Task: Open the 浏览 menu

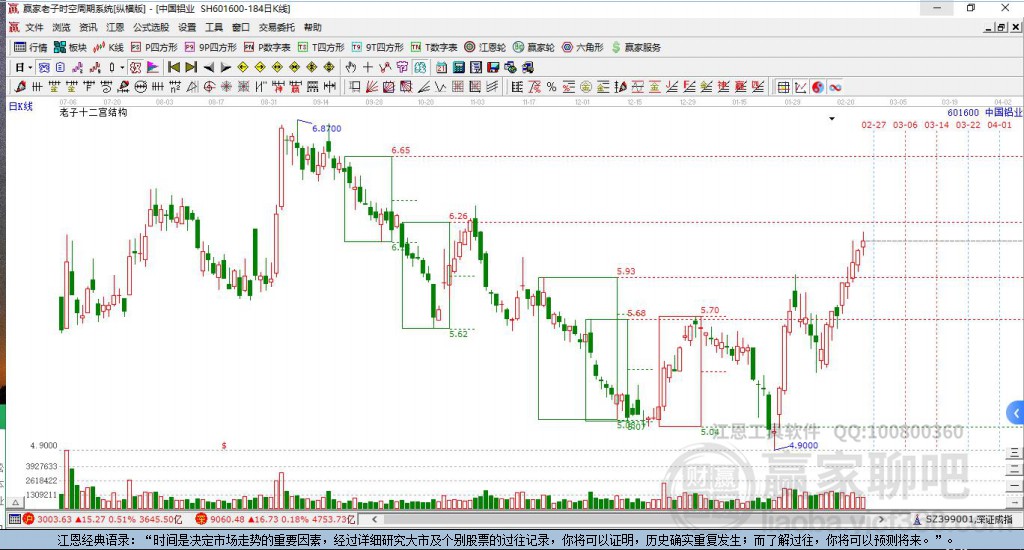Action: pyautogui.click(x=61, y=27)
